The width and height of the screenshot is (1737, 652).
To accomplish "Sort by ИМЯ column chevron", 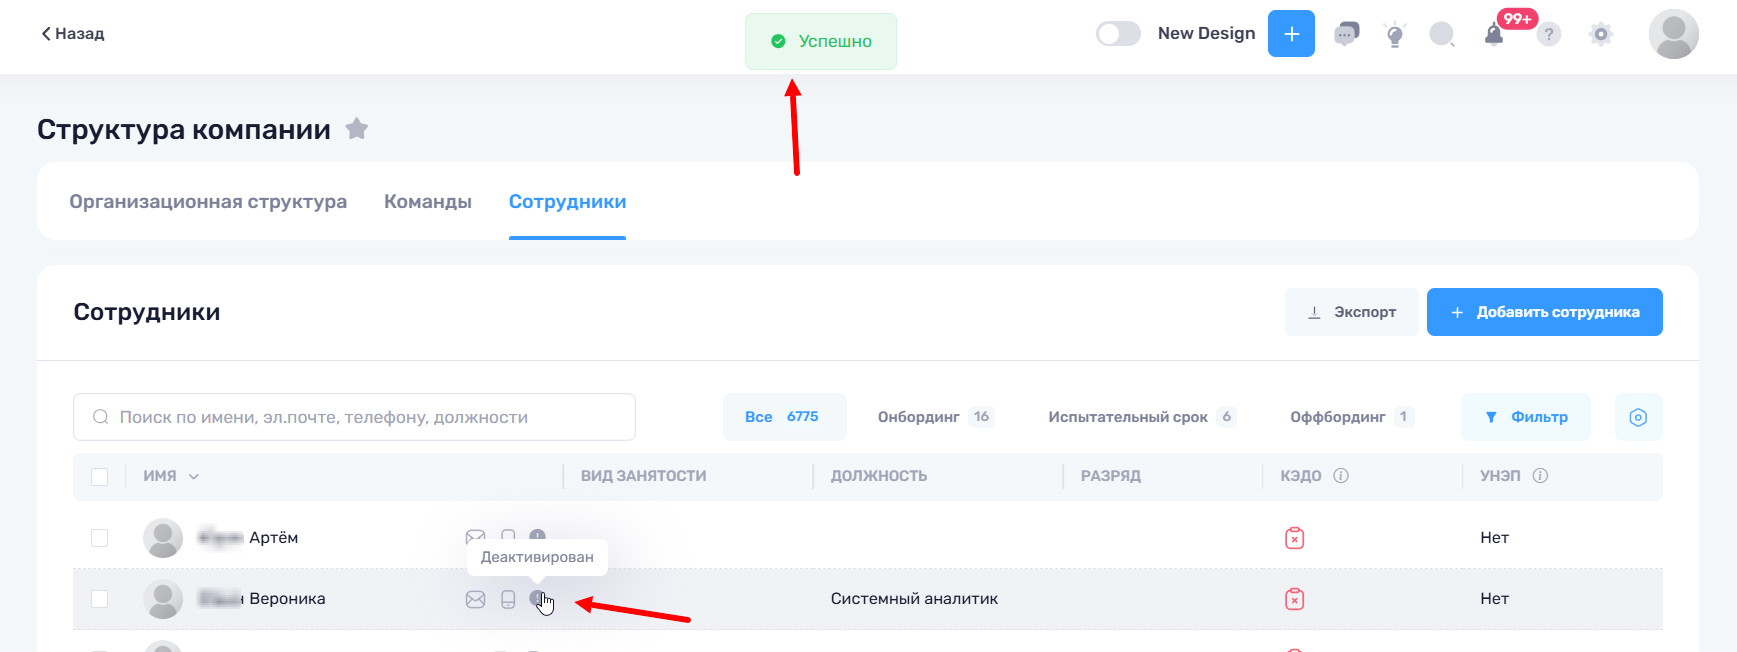I will (194, 477).
